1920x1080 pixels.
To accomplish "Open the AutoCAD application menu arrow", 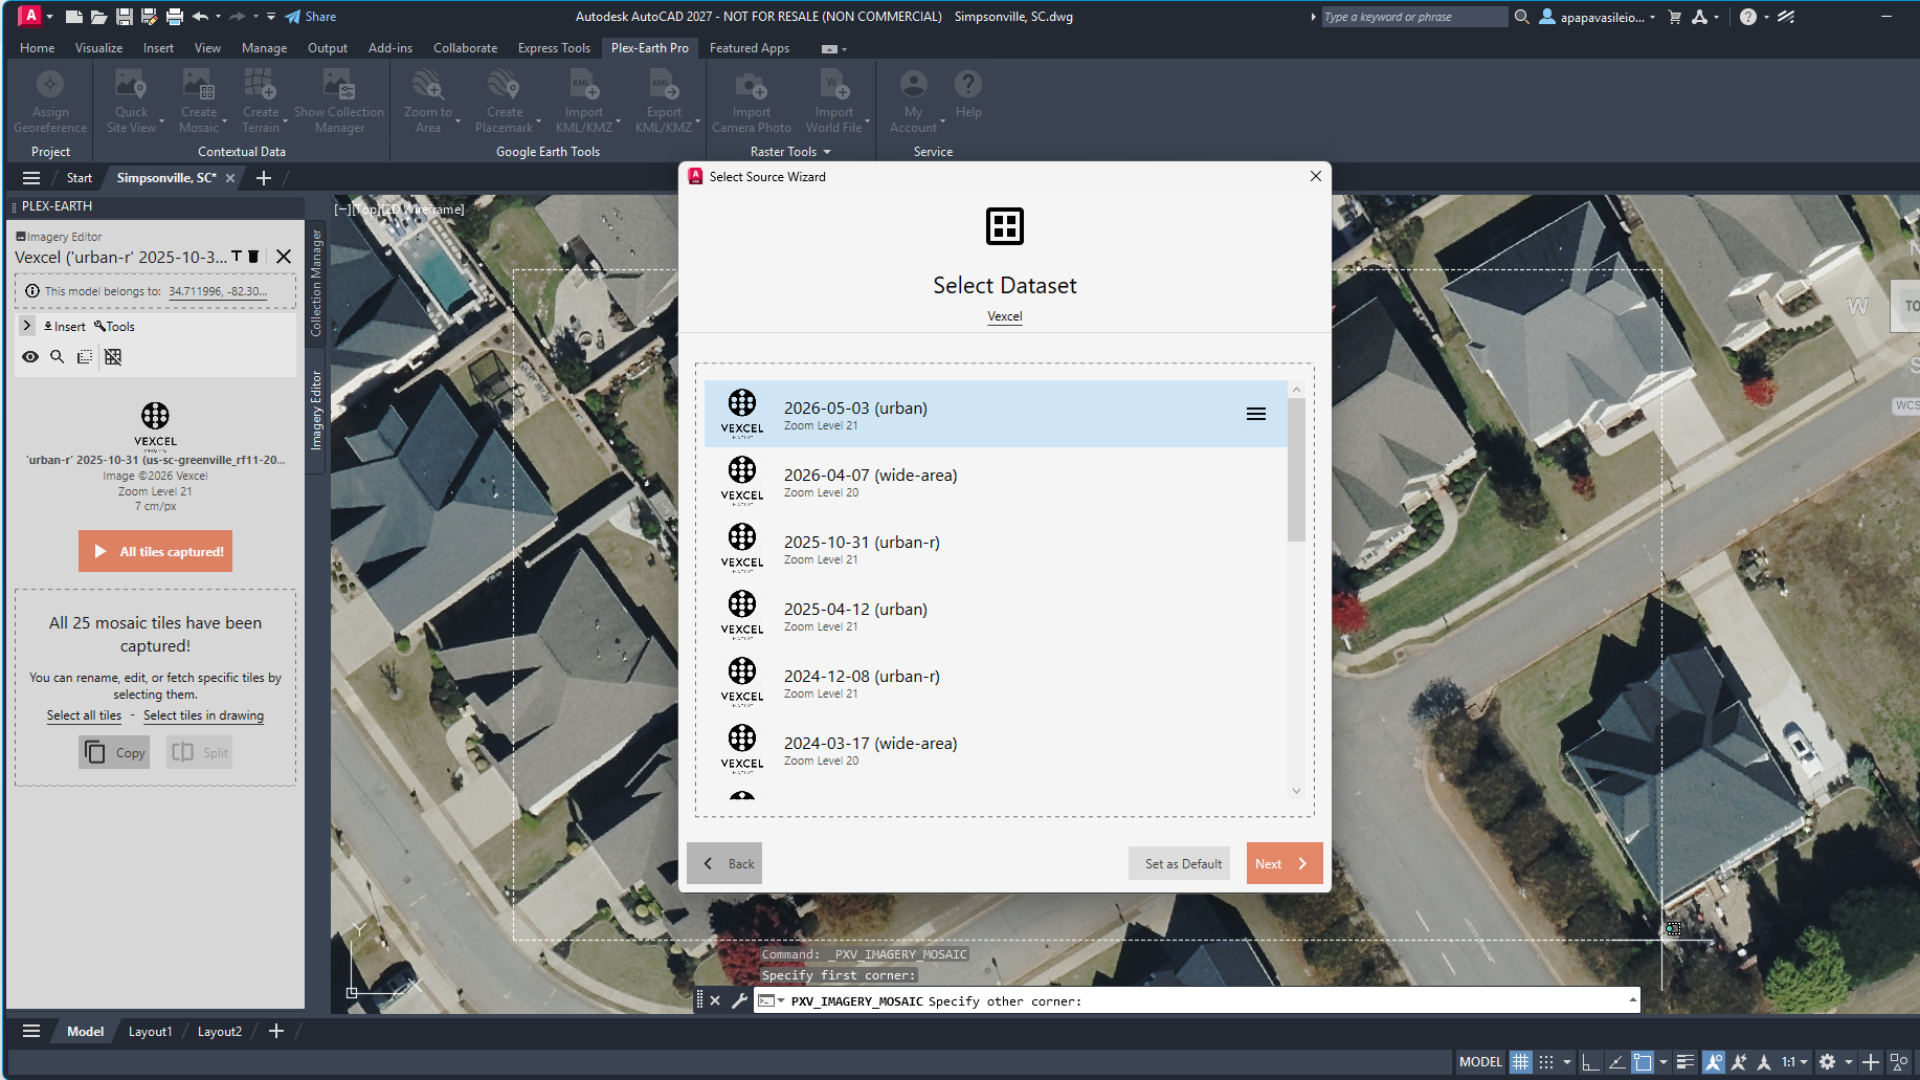I will 49,16.
